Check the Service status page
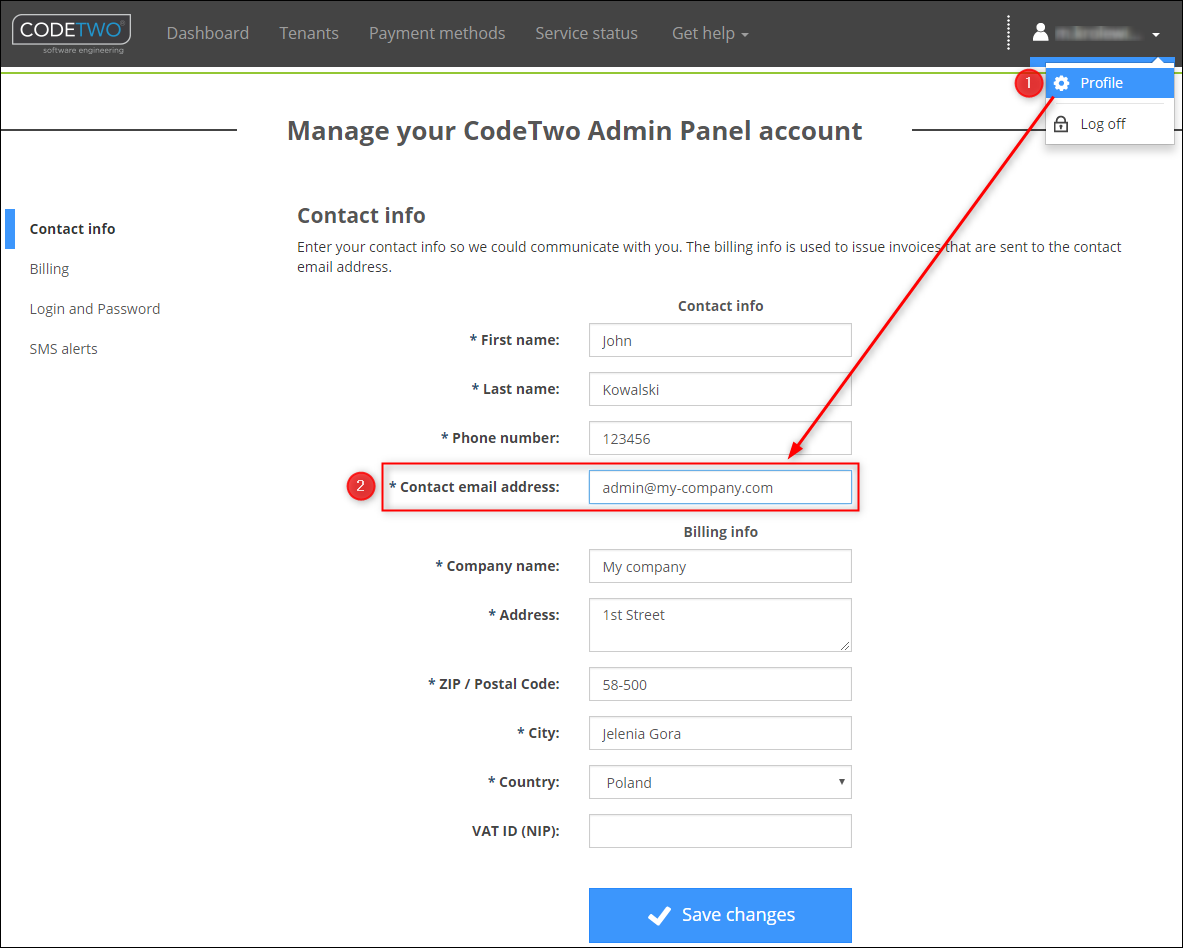 click(x=586, y=33)
